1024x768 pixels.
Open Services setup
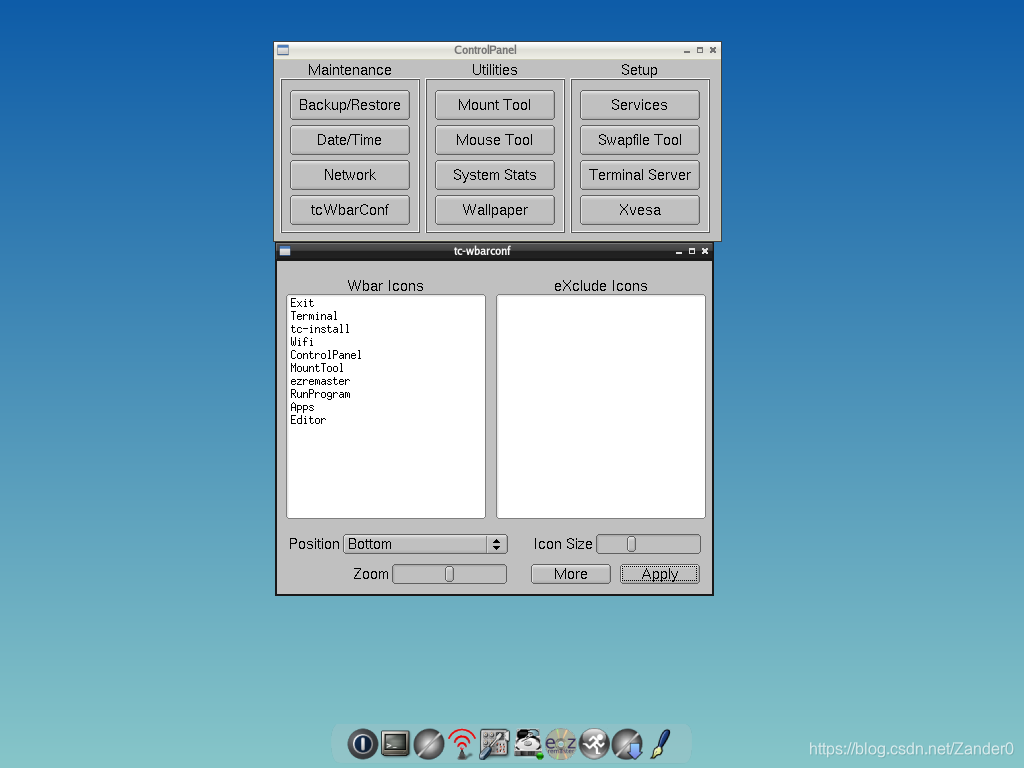tap(639, 104)
